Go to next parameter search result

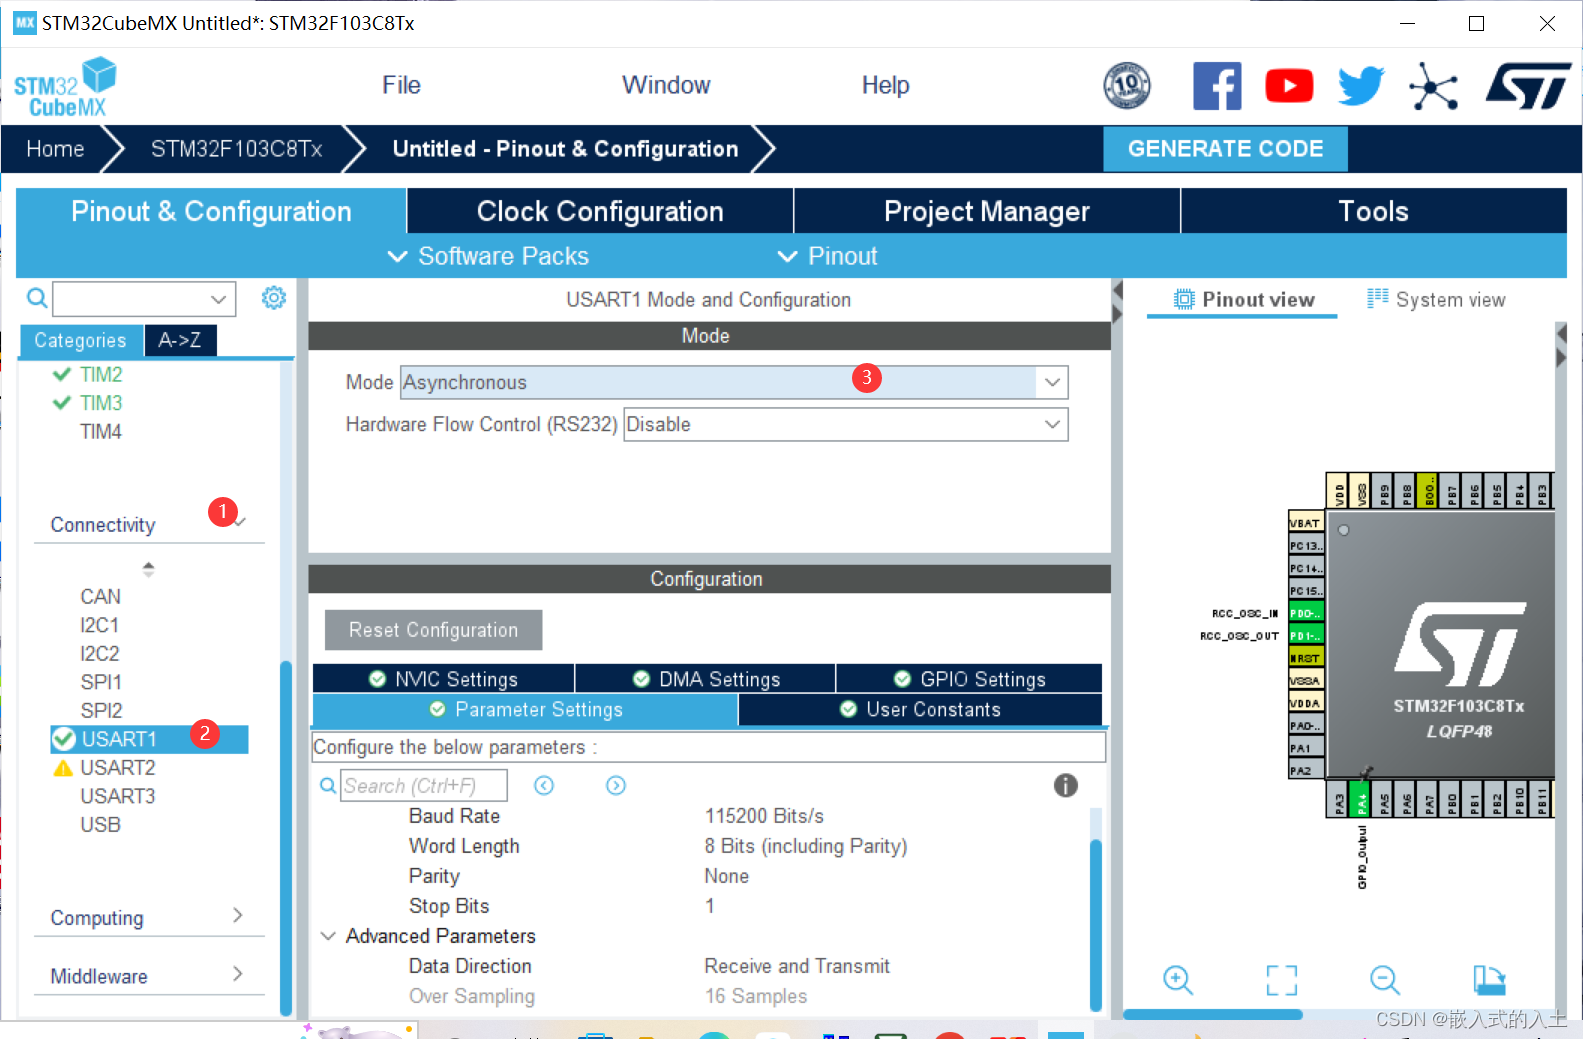coord(616,785)
